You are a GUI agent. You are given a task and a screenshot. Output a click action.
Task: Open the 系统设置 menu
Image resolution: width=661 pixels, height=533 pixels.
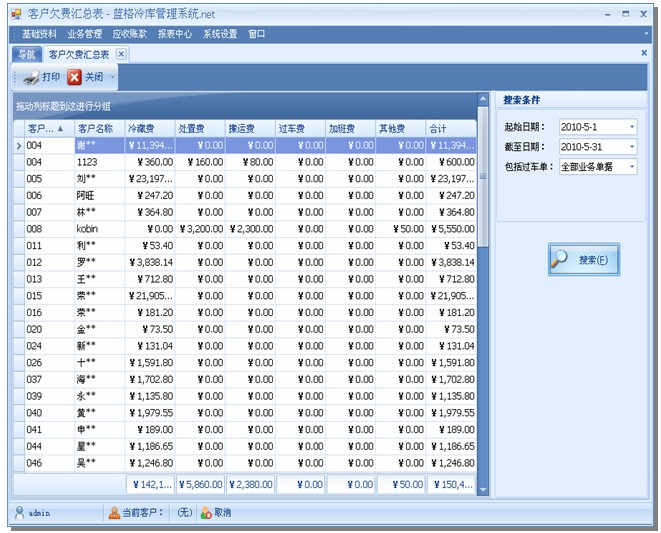pos(220,34)
